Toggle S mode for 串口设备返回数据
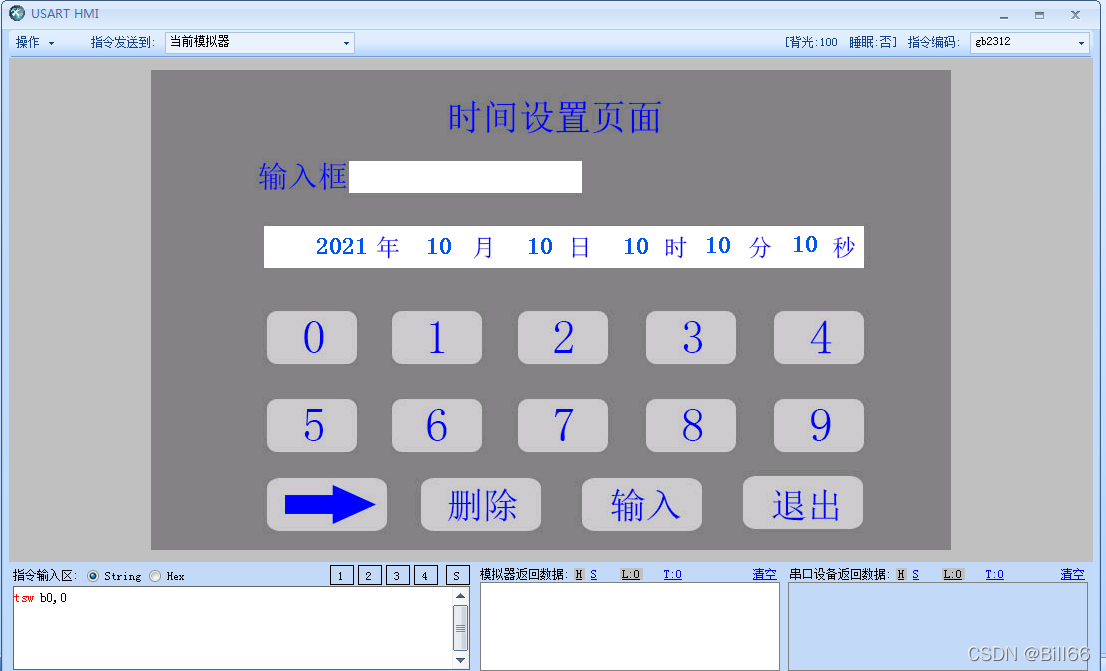1106x671 pixels. [x=916, y=574]
